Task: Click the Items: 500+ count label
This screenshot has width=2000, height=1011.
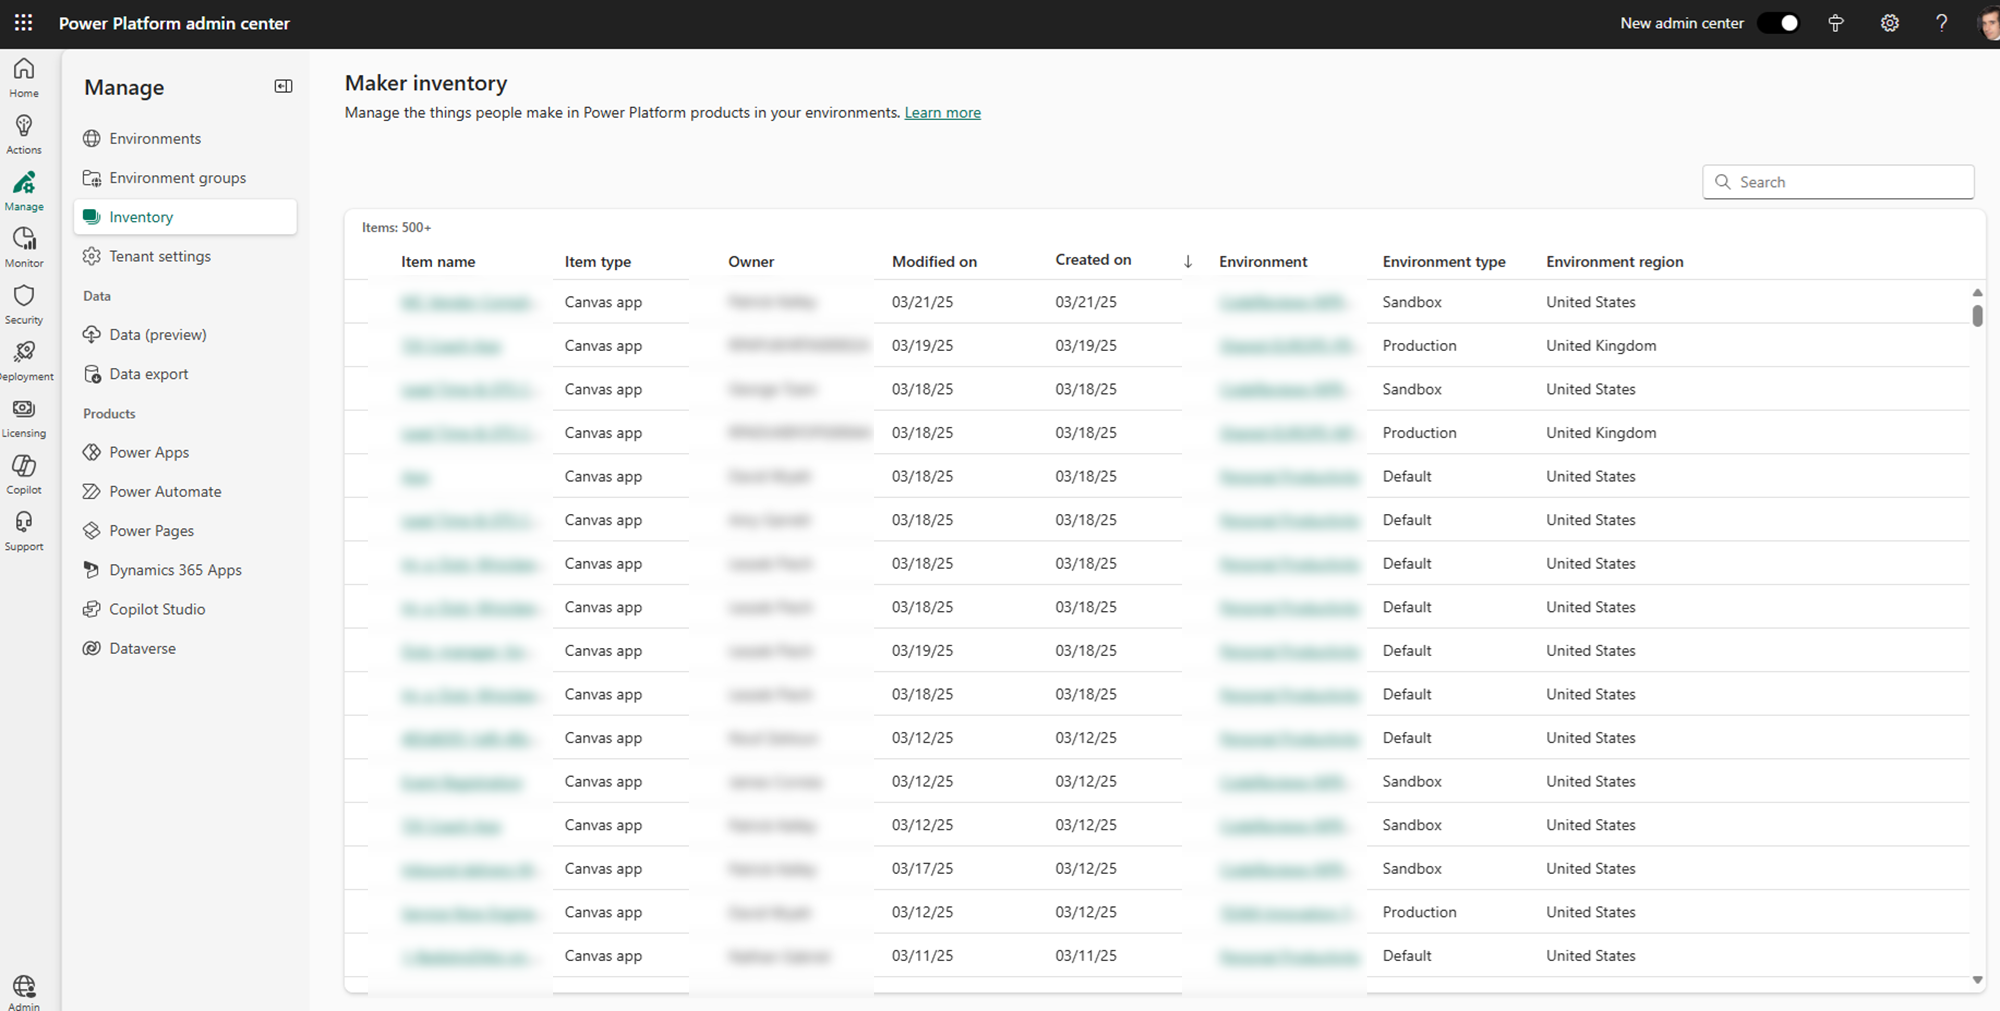Action: [x=396, y=228]
